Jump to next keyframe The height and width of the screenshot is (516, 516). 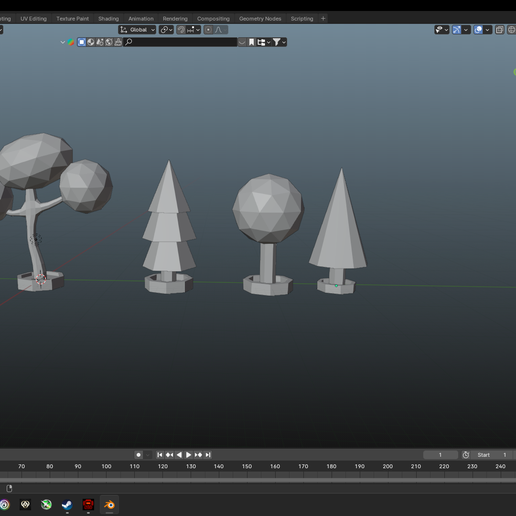198,455
